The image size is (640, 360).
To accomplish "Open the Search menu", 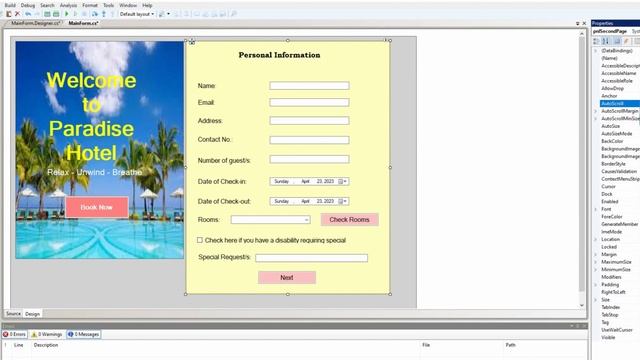I will click(47, 5).
